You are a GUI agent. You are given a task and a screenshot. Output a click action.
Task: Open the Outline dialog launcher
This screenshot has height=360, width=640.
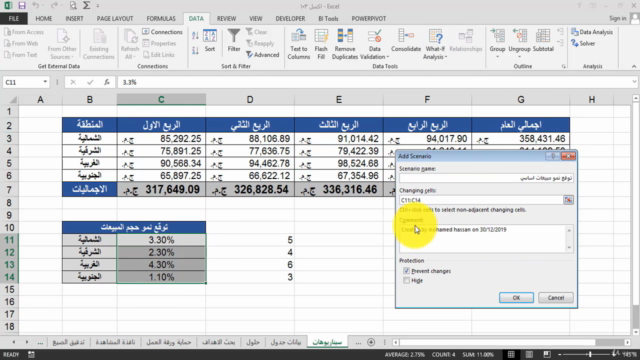click(x=564, y=66)
